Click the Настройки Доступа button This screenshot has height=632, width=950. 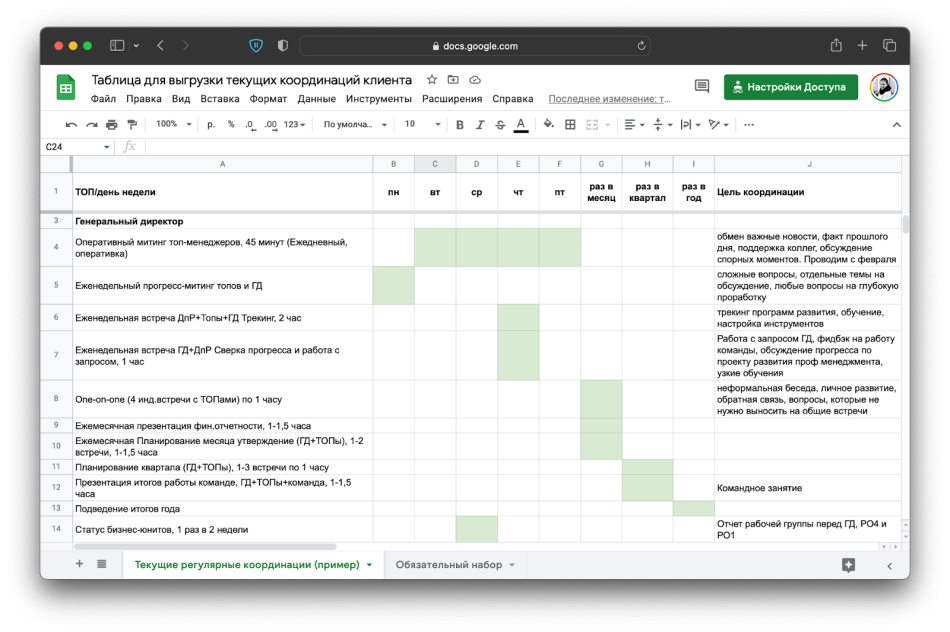791,87
